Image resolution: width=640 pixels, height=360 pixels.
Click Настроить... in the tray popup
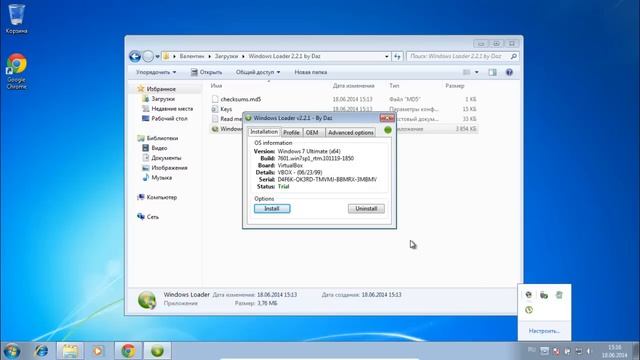pos(544,331)
